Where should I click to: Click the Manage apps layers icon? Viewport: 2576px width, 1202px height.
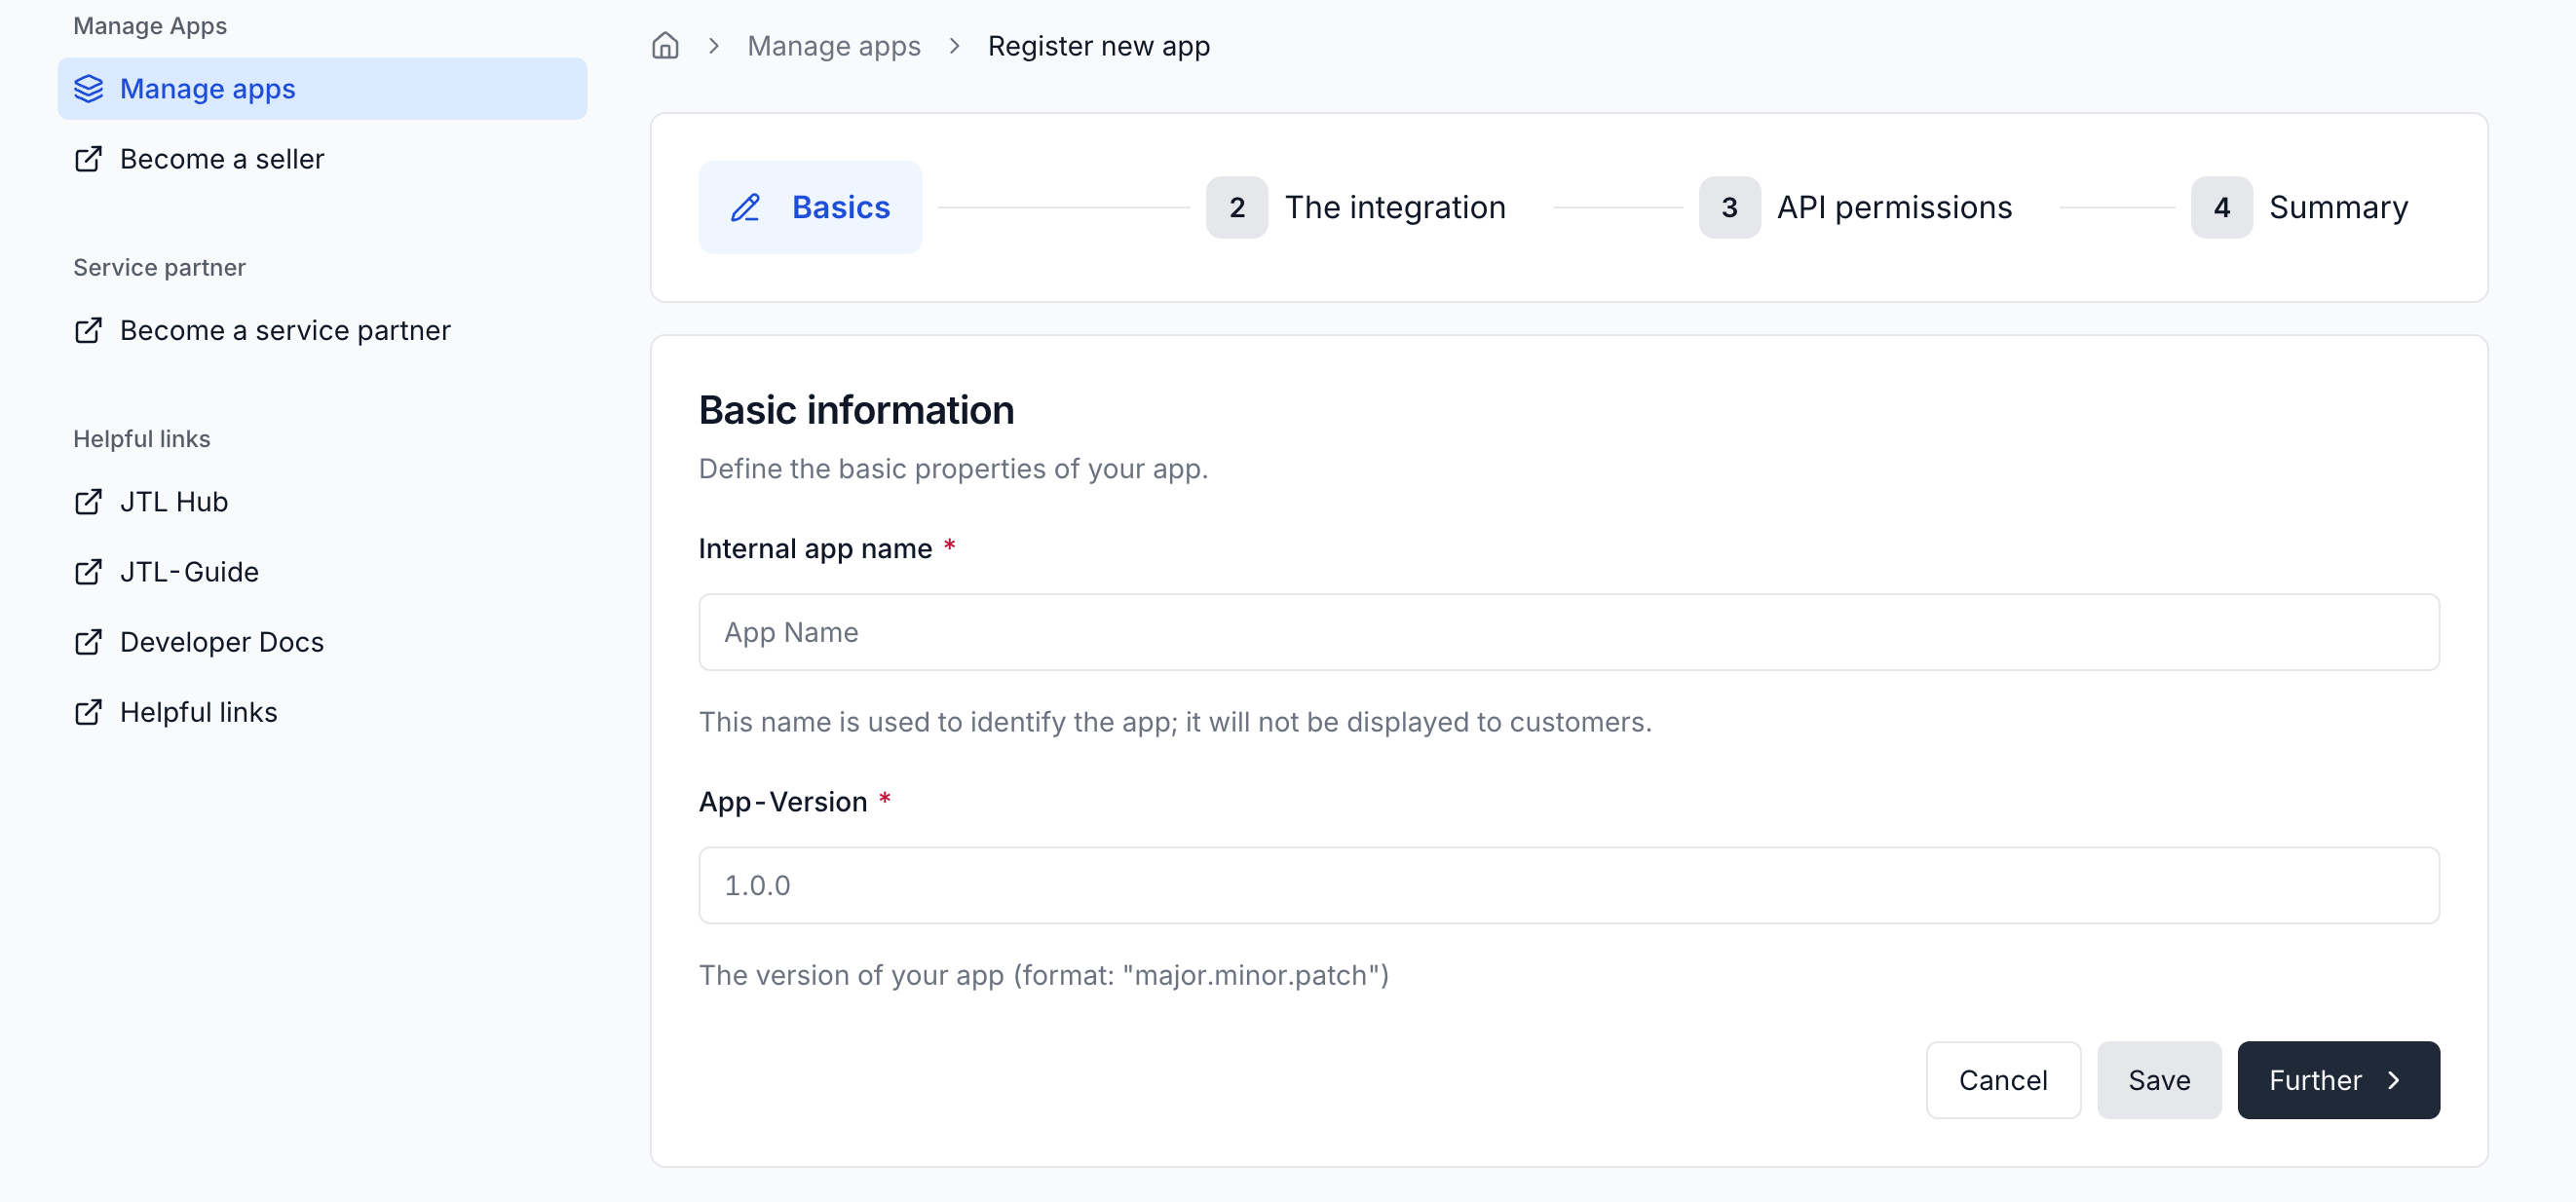tap(89, 89)
